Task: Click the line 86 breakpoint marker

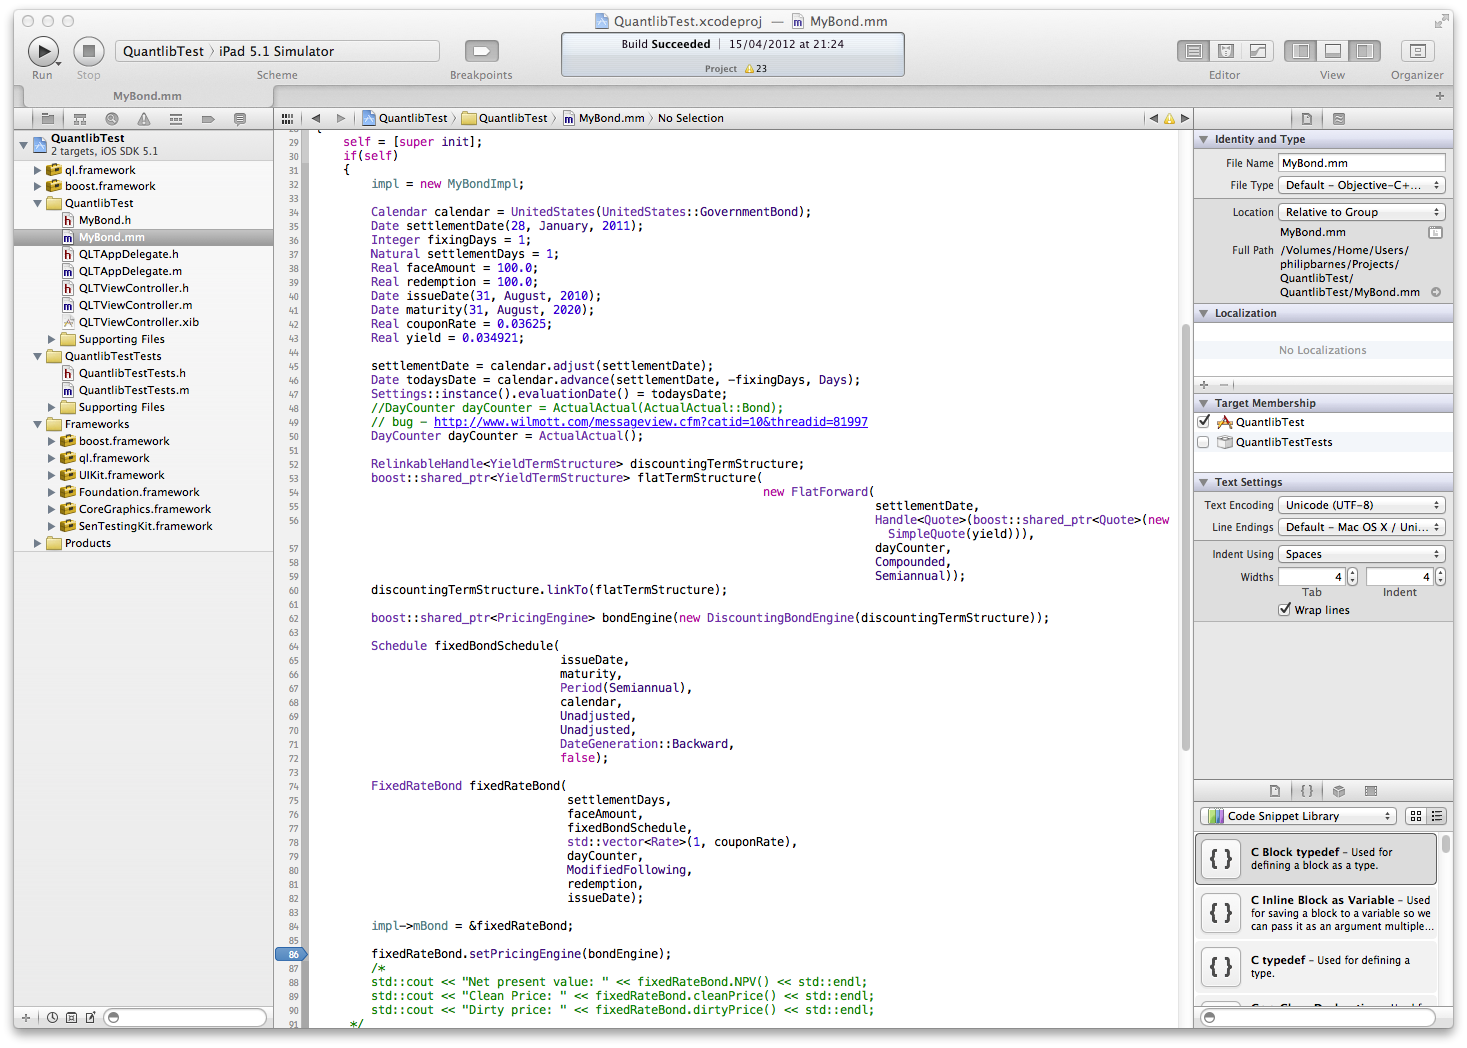Action: click(291, 954)
